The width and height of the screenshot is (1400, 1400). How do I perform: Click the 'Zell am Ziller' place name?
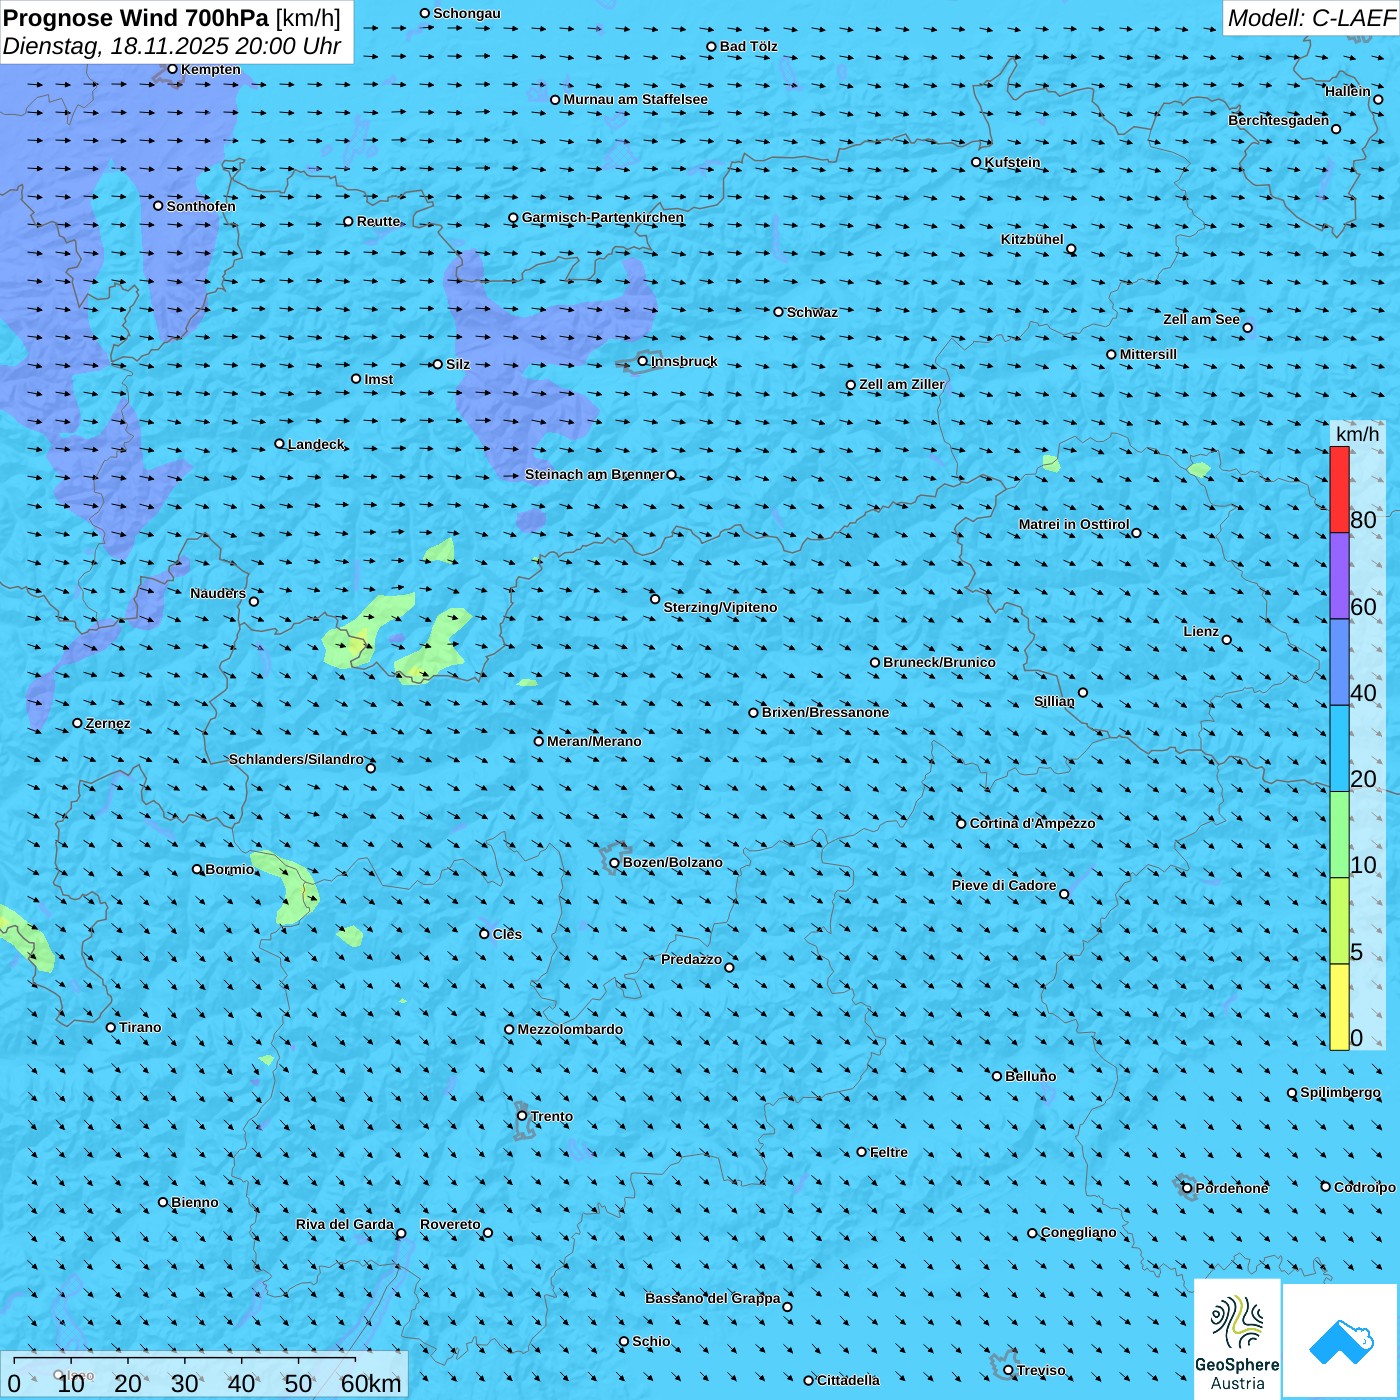(902, 384)
